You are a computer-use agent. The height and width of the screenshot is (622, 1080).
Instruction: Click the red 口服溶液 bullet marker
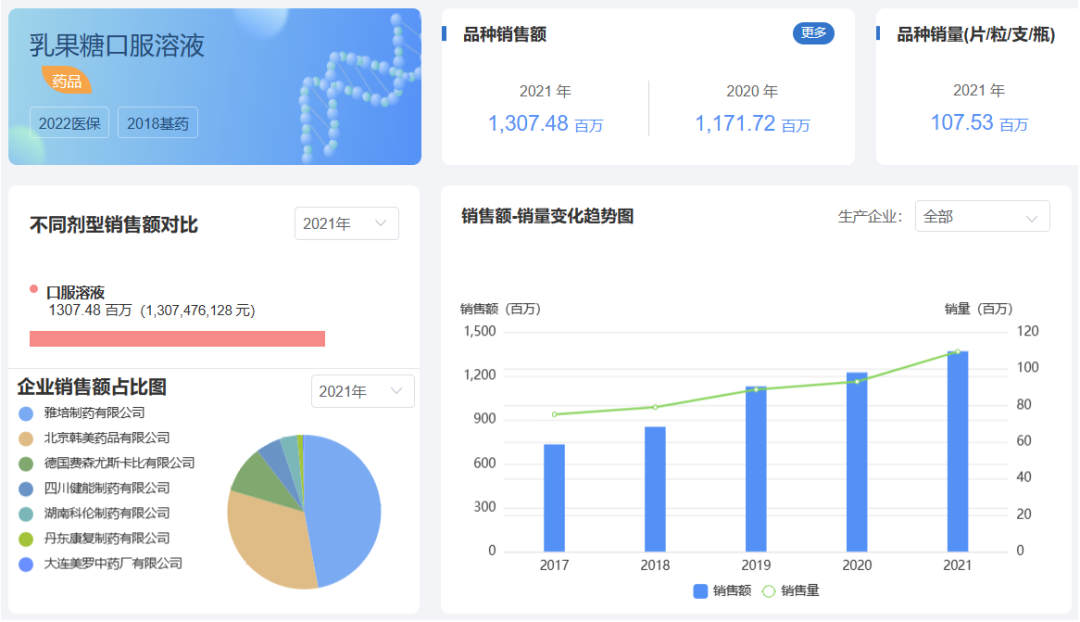[x=33, y=289]
